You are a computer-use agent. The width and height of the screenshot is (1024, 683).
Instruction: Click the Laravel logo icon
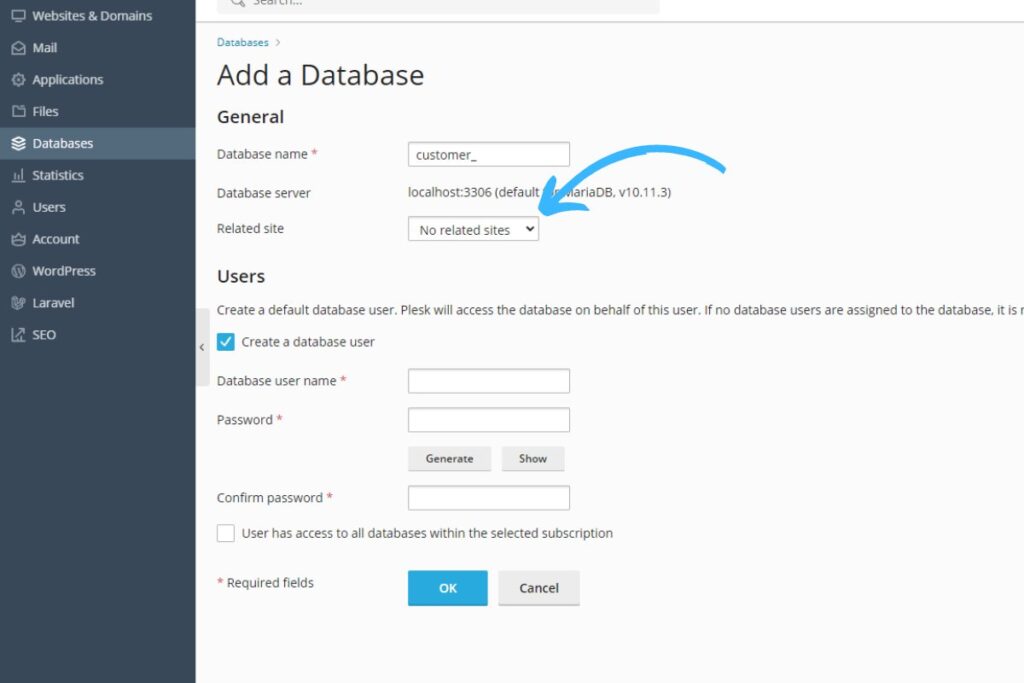18,303
